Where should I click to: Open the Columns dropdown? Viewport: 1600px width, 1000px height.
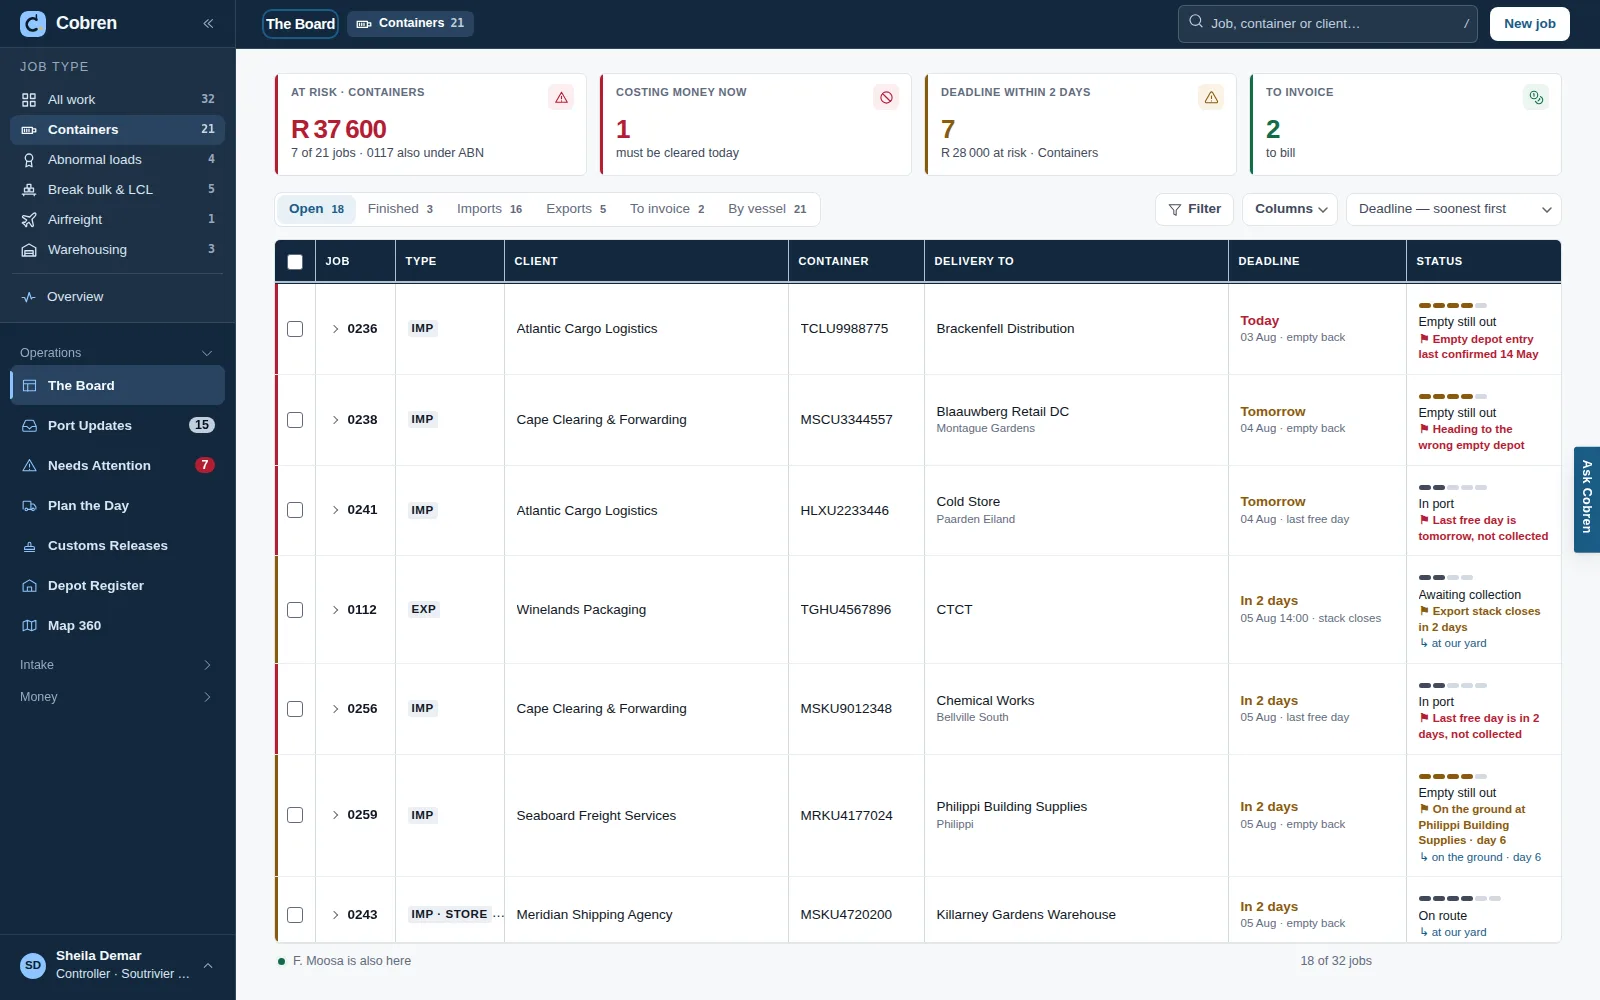point(1290,209)
